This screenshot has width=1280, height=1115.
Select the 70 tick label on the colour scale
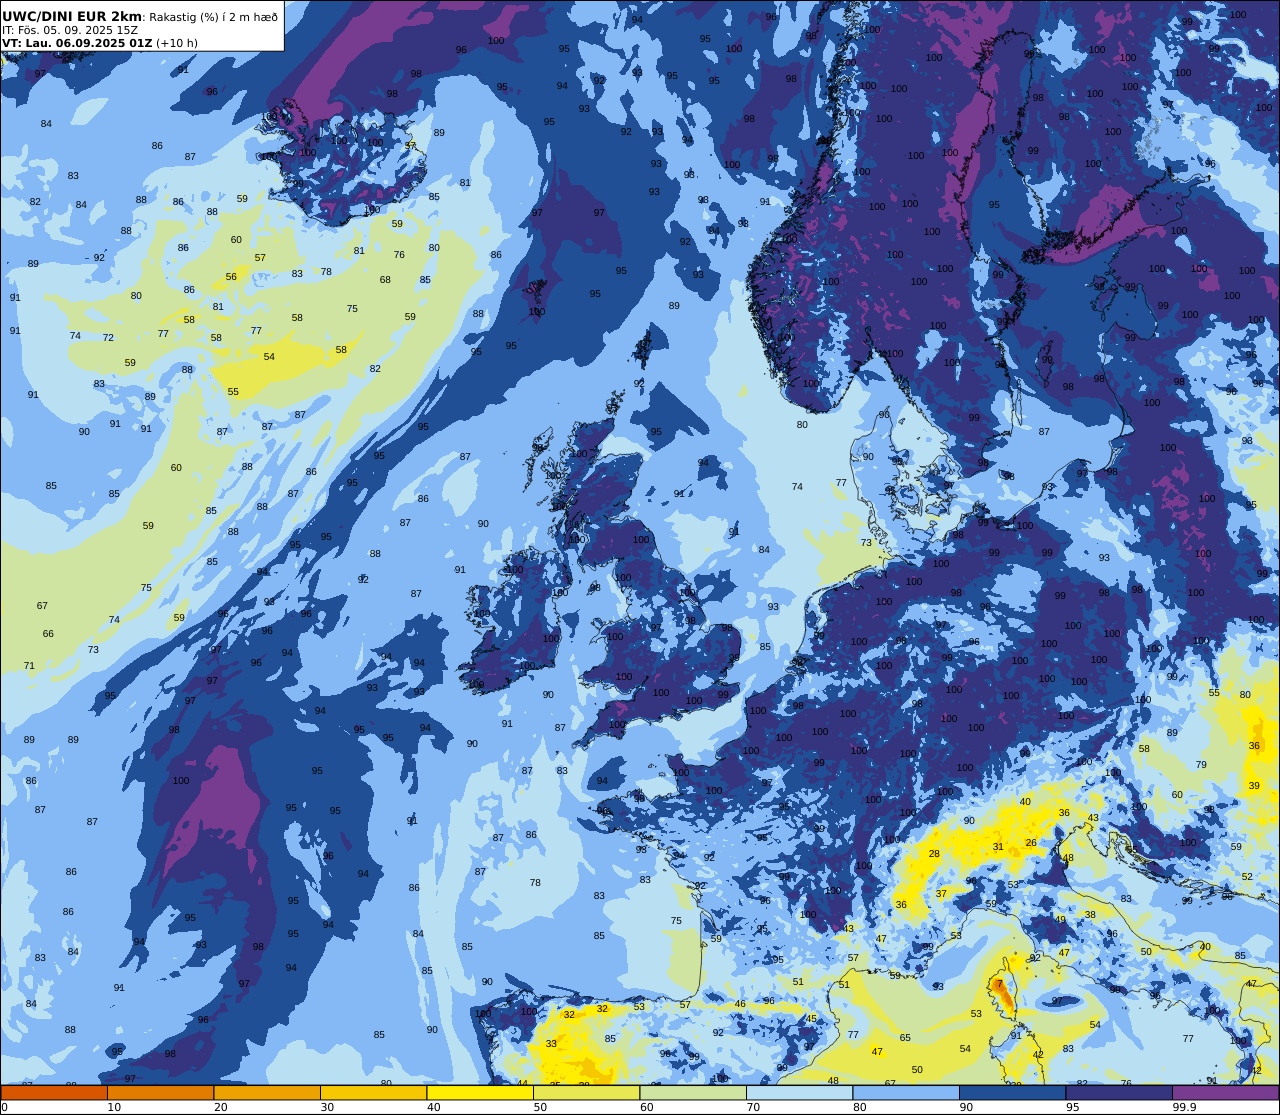(753, 1107)
